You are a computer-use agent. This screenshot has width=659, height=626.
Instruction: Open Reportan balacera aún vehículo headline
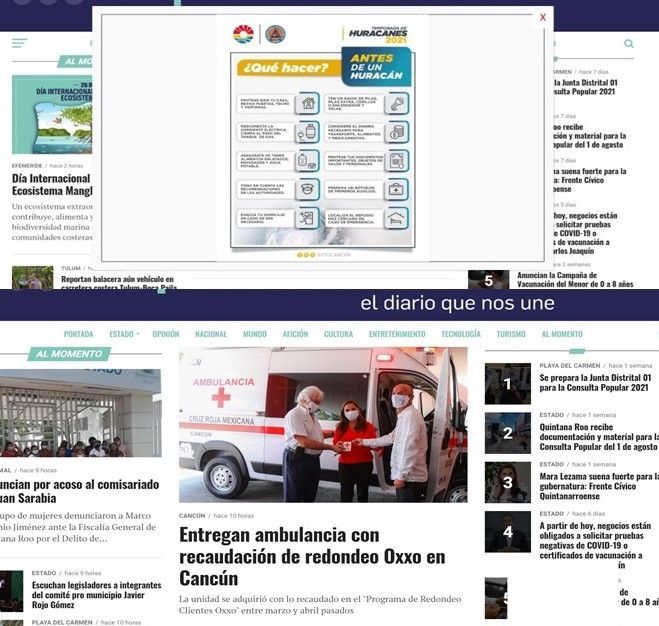point(119,282)
